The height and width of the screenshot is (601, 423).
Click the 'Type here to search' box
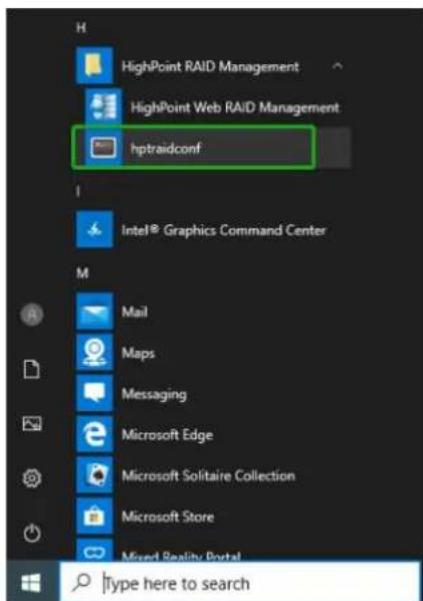pos(240,582)
